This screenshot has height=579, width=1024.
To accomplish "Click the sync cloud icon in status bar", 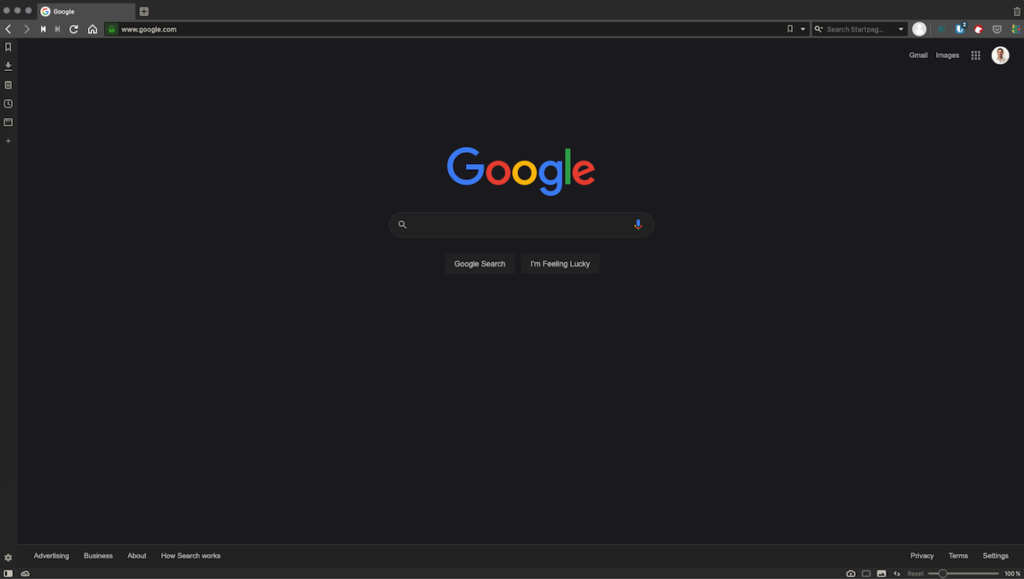I will (x=25, y=573).
